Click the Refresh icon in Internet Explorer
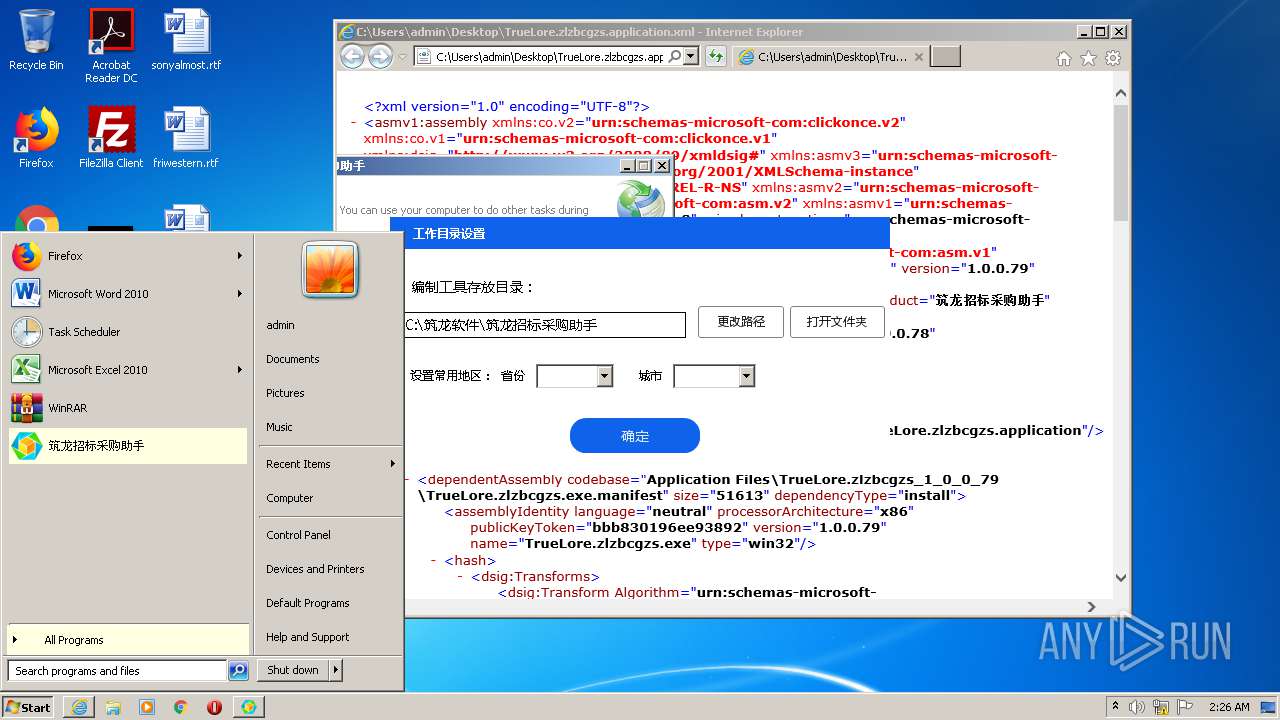This screenshot has width=1280, height=720. click(x=715, y=57)
